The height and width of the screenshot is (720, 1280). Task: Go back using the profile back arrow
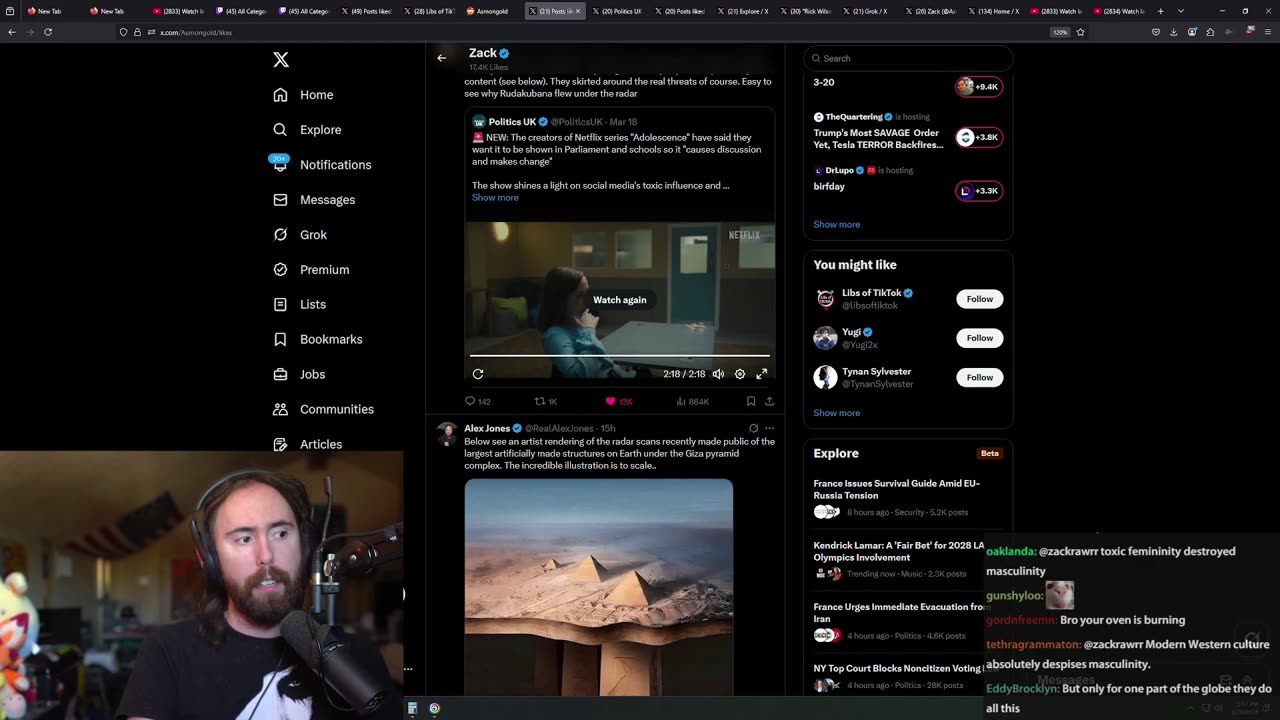click(441, 58)
